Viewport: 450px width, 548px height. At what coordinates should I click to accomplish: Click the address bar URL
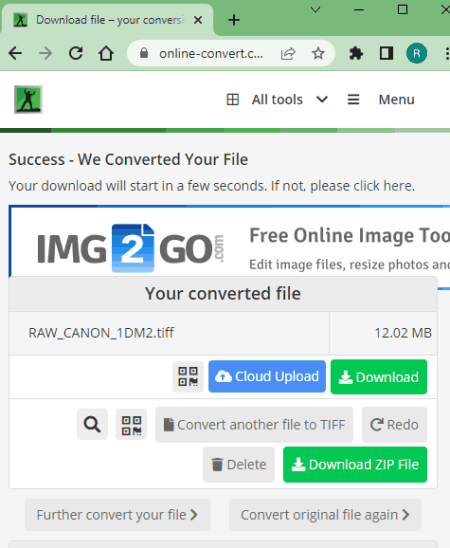(x=211, y=53)
